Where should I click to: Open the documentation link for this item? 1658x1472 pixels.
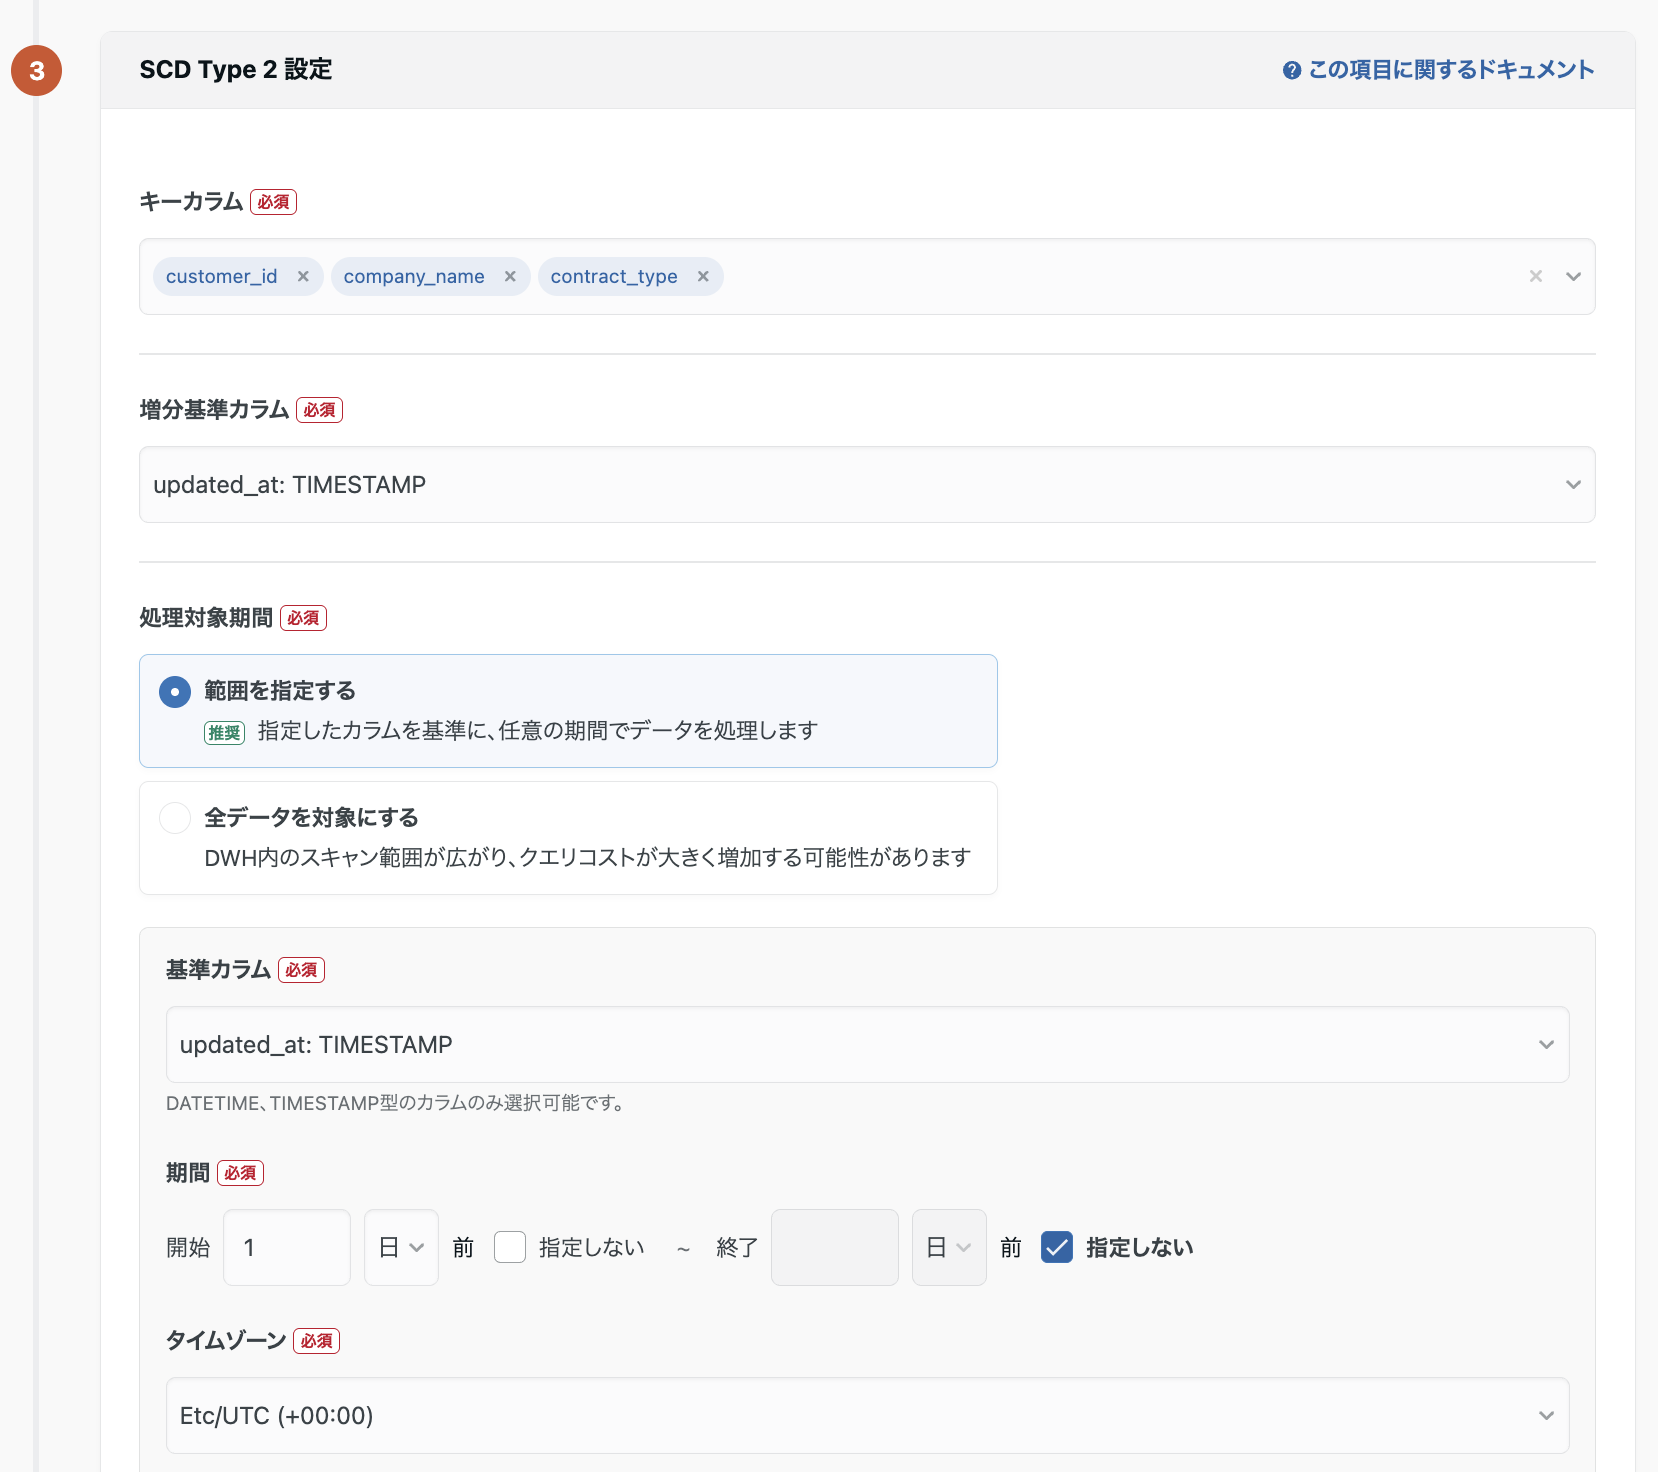[x=1450, y=70]
